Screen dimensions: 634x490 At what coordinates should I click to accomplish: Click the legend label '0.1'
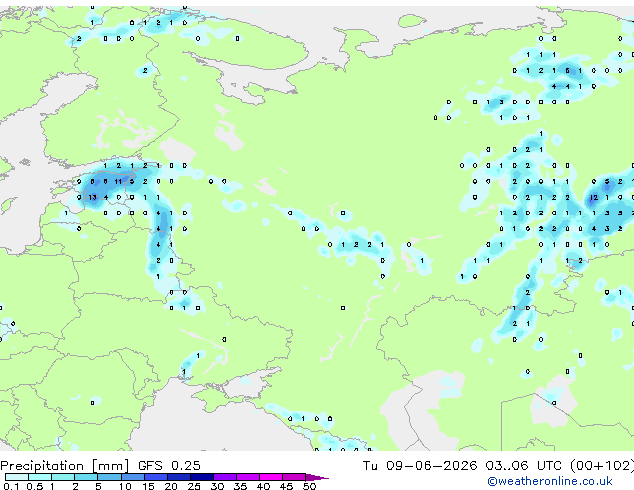[x=11, y=486]
